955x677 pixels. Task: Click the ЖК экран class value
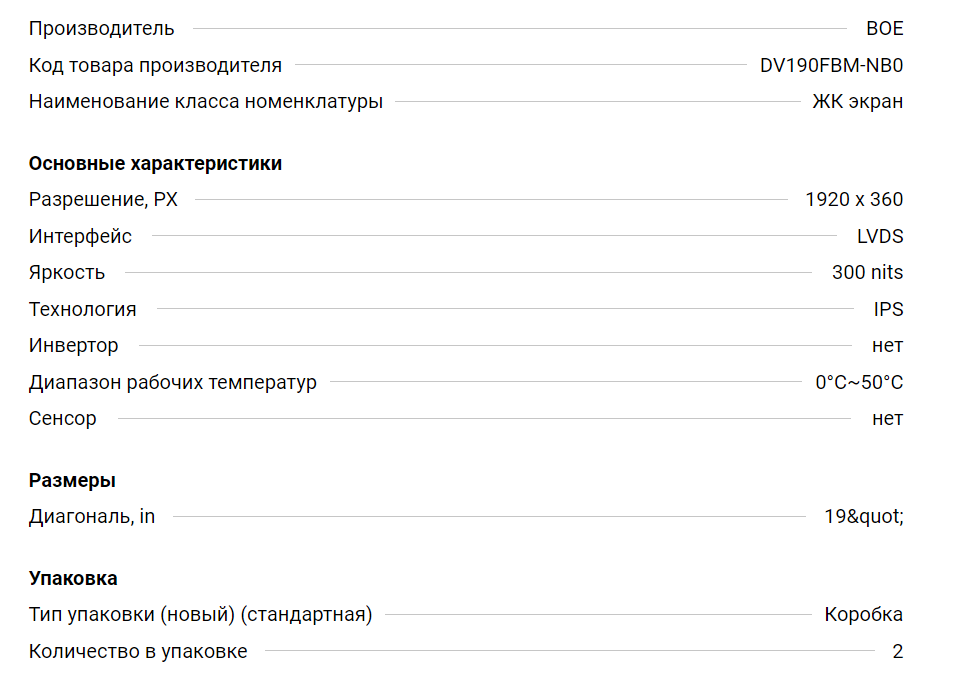click(857, 102)
